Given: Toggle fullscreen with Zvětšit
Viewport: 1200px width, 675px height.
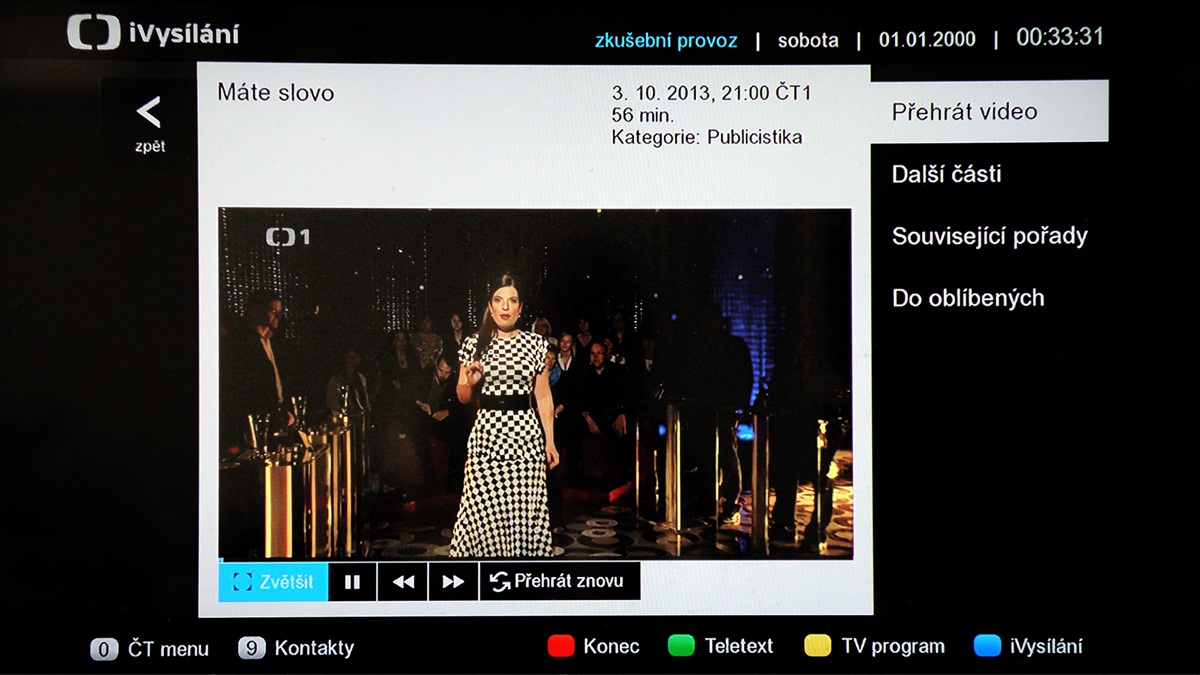Looking at the screenshot, I should 272,581.
